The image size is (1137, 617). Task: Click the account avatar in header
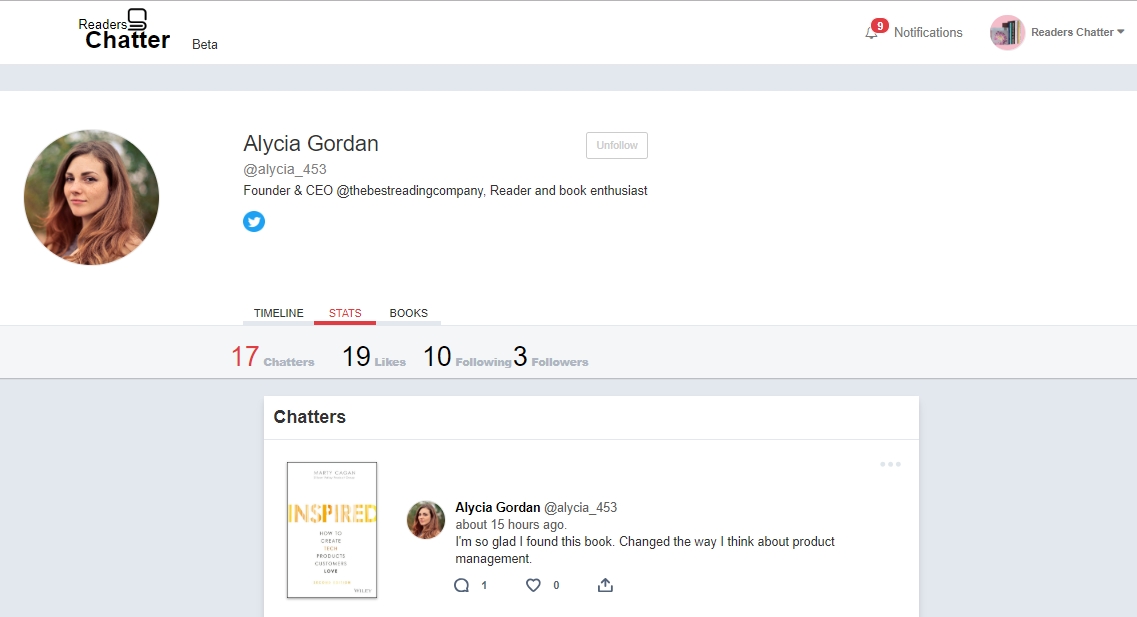(1007, 33)
